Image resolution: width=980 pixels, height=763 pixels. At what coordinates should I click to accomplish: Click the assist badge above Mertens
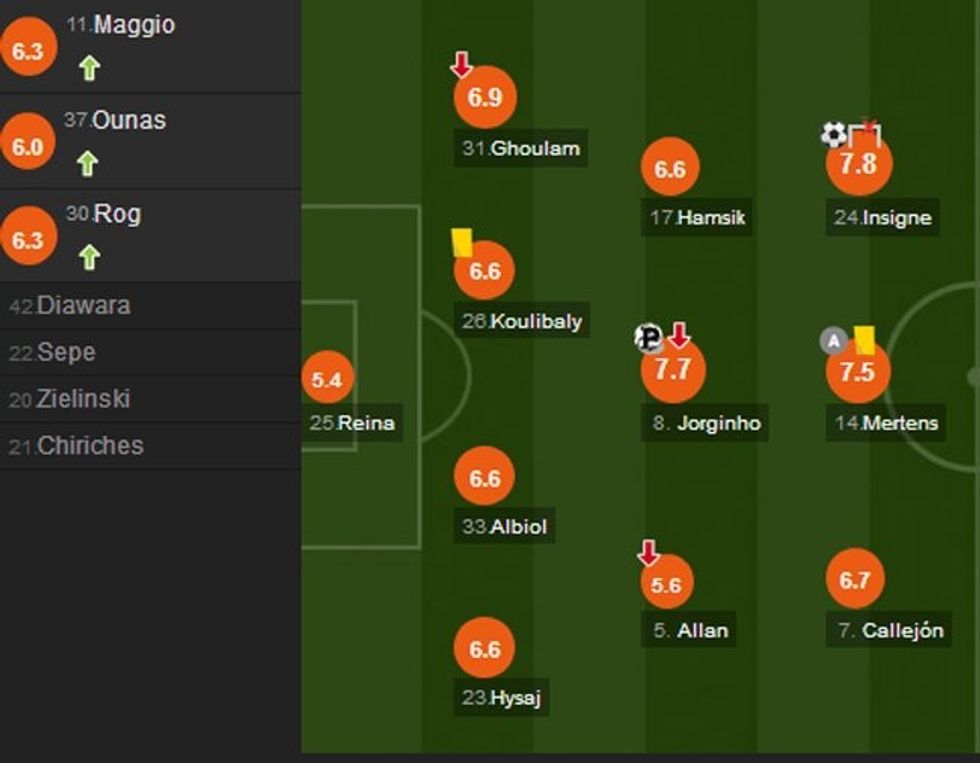[834, 341]
